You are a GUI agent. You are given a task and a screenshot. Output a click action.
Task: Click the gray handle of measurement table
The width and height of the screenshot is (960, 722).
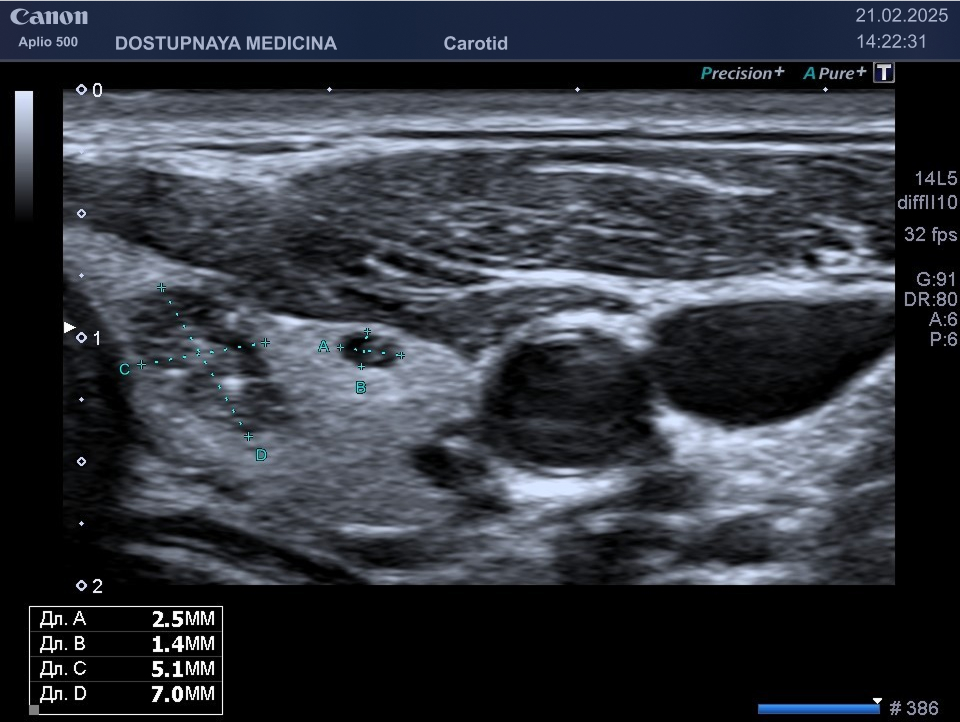coord(34,711)
